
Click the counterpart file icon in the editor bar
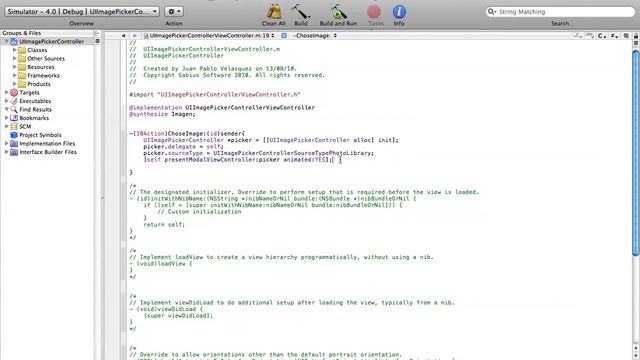point(626,36)
